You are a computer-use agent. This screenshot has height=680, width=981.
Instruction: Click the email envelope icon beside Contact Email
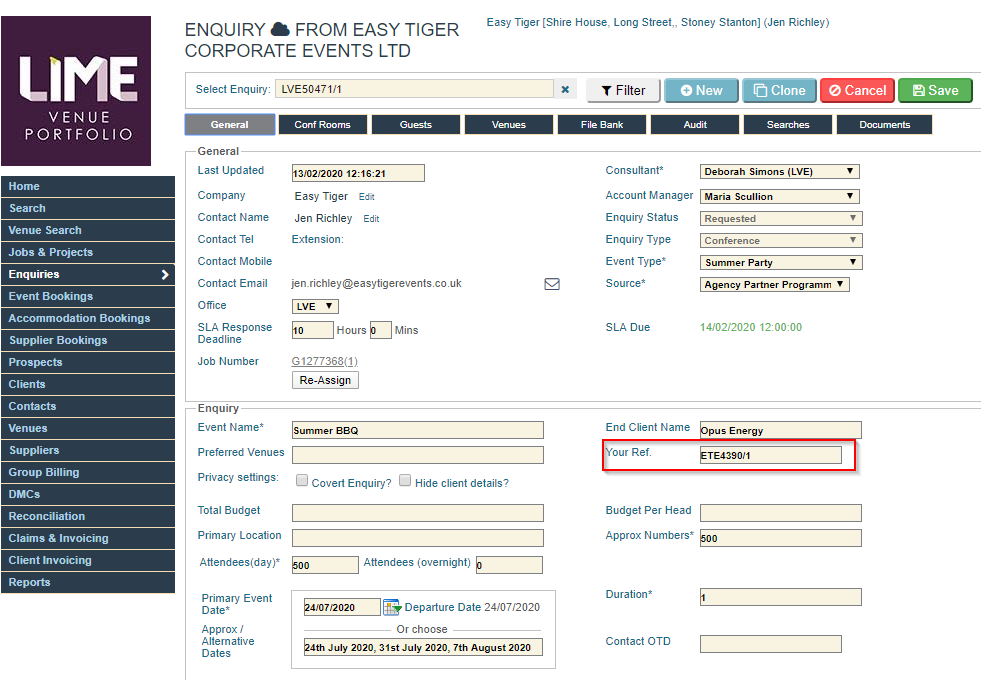point(552,284)
